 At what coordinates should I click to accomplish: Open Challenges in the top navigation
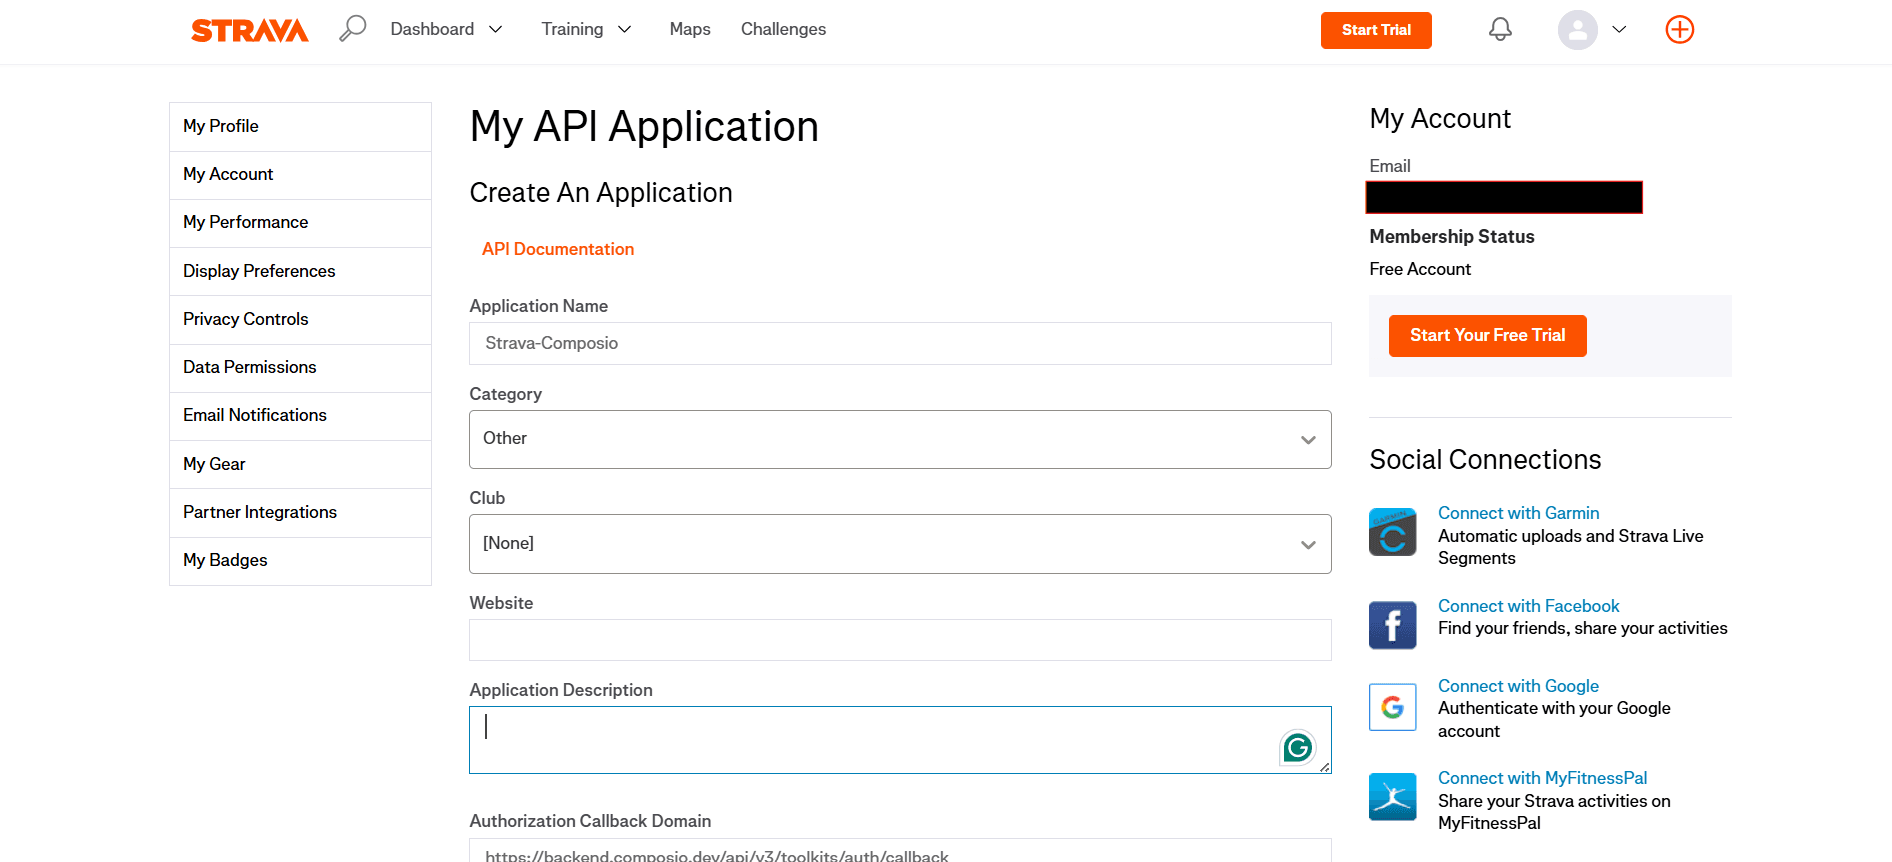tap(783, 29)
